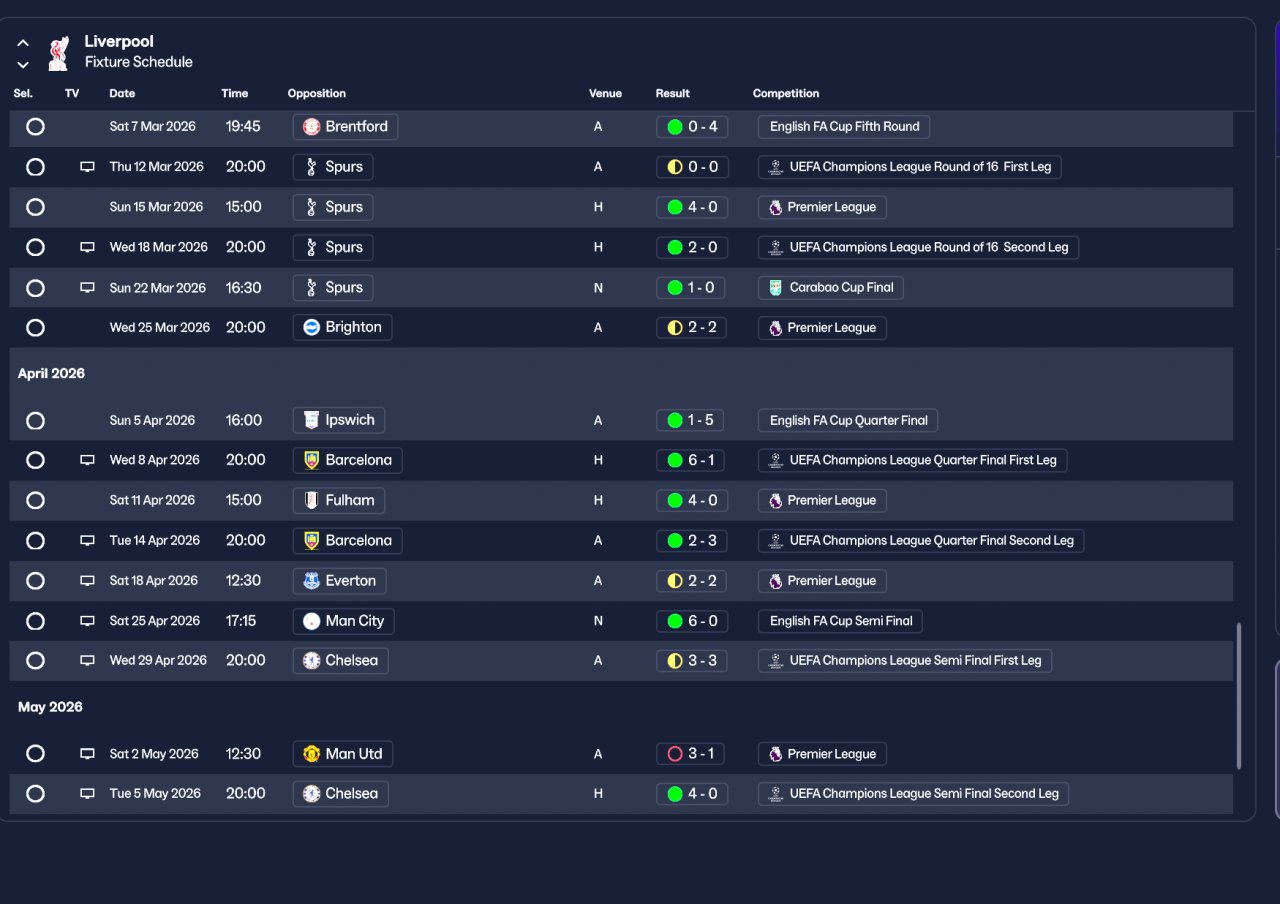1280x904 pixels.
Task: Sort by the Result column header
Action: pyautogui.click(x=673, y=93)
